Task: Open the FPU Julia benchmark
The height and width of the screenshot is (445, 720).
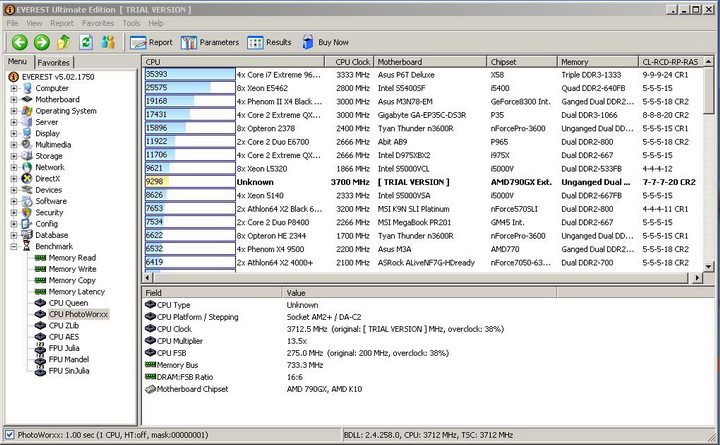Action: (64, 348)
